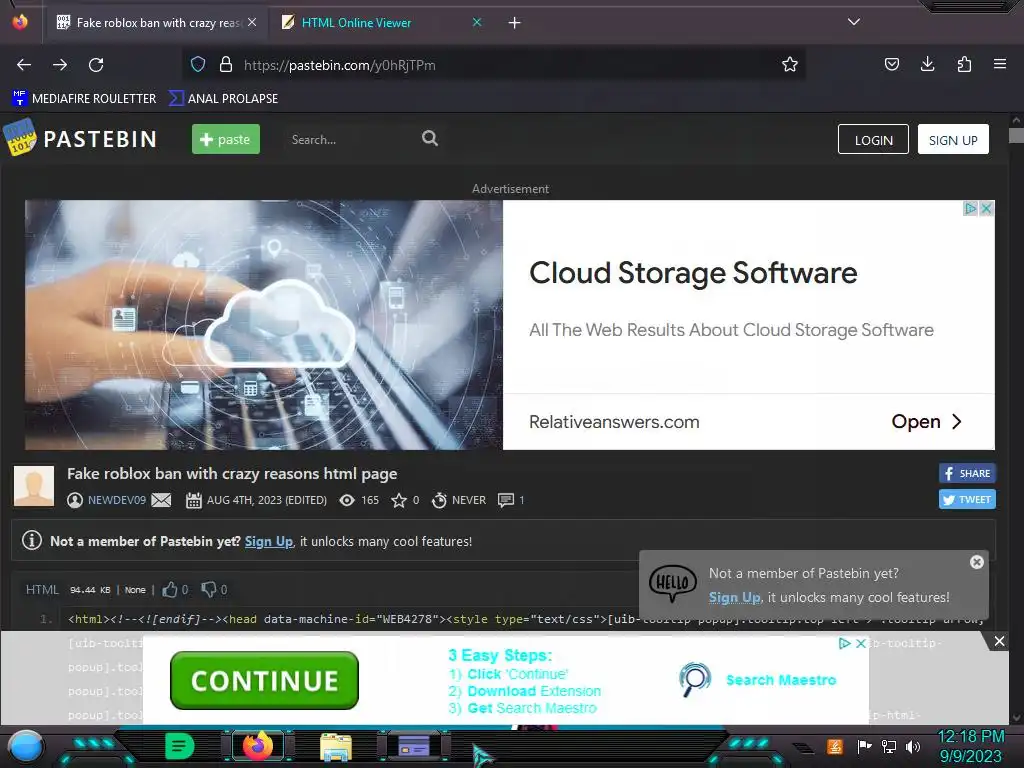Click the Open button on the ad
This screenshot has height=768, width=1024.
point(927,422)
